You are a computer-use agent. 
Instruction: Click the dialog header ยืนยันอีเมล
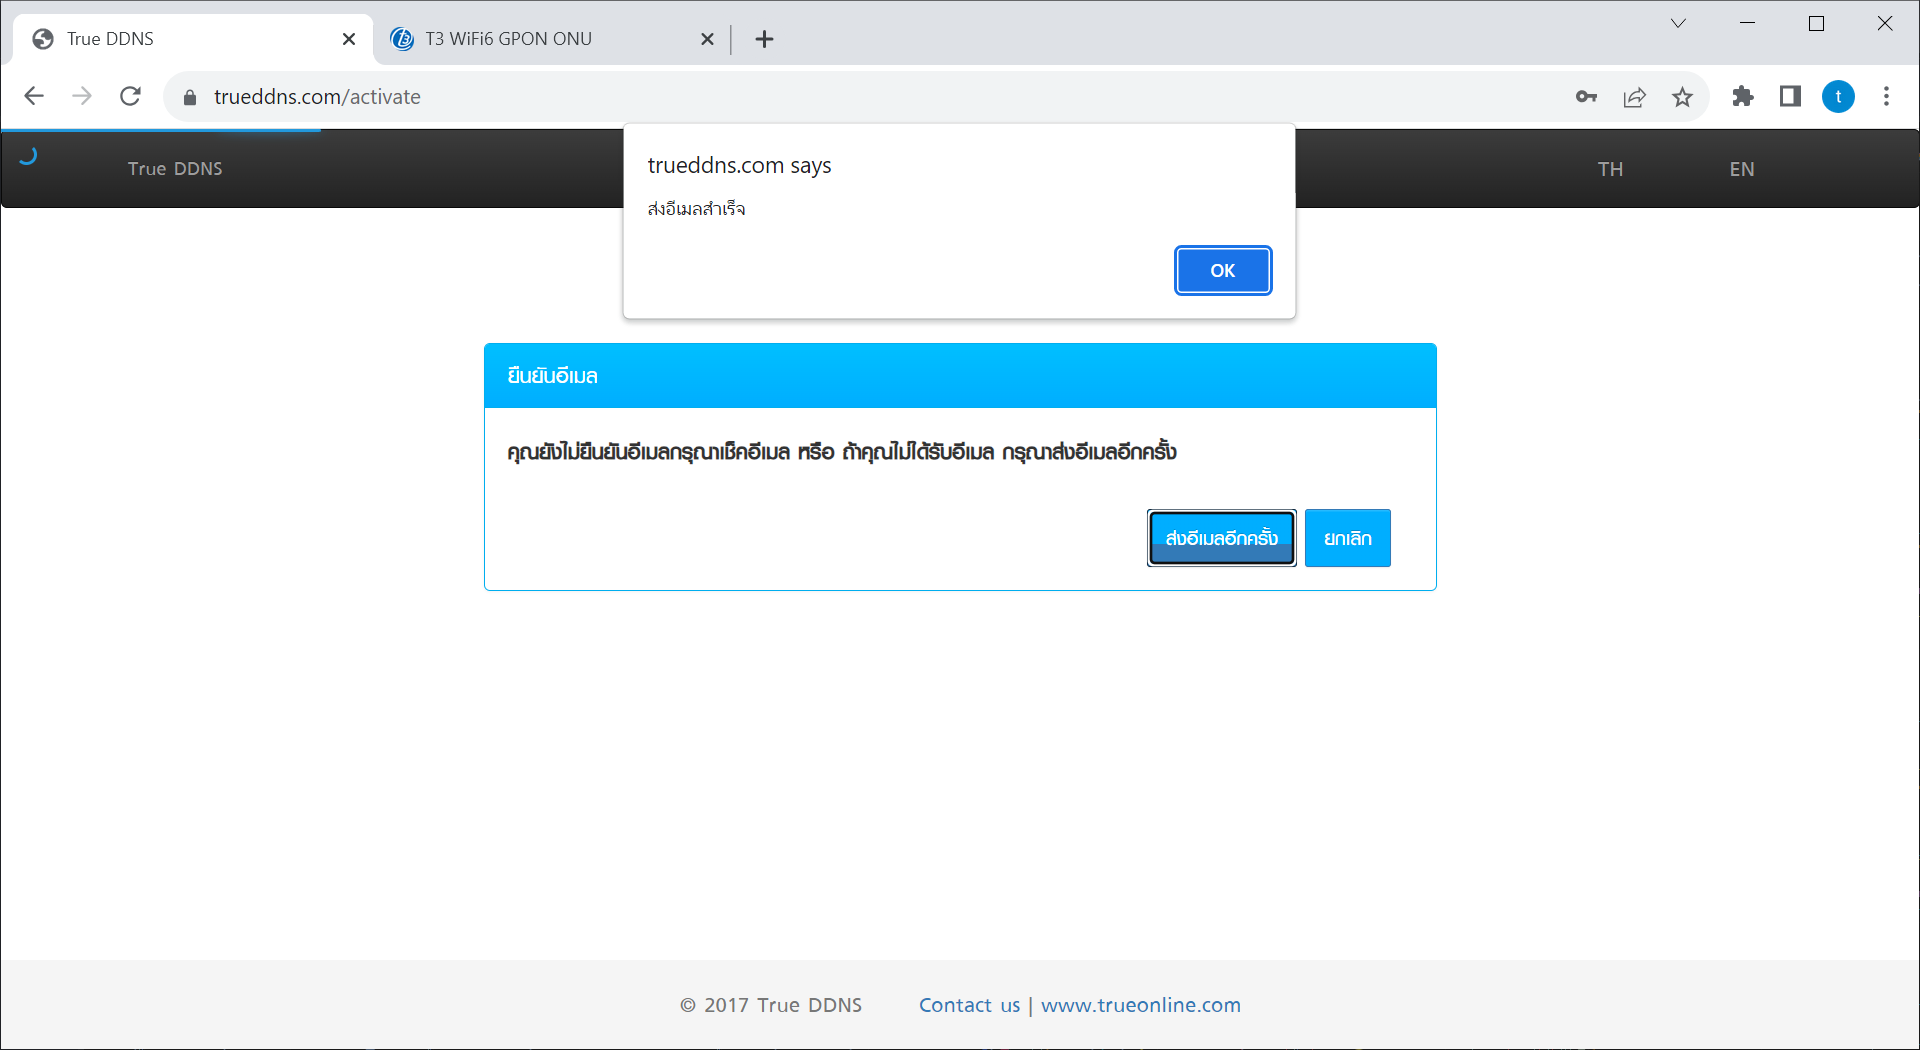click(x=552, y=376)
